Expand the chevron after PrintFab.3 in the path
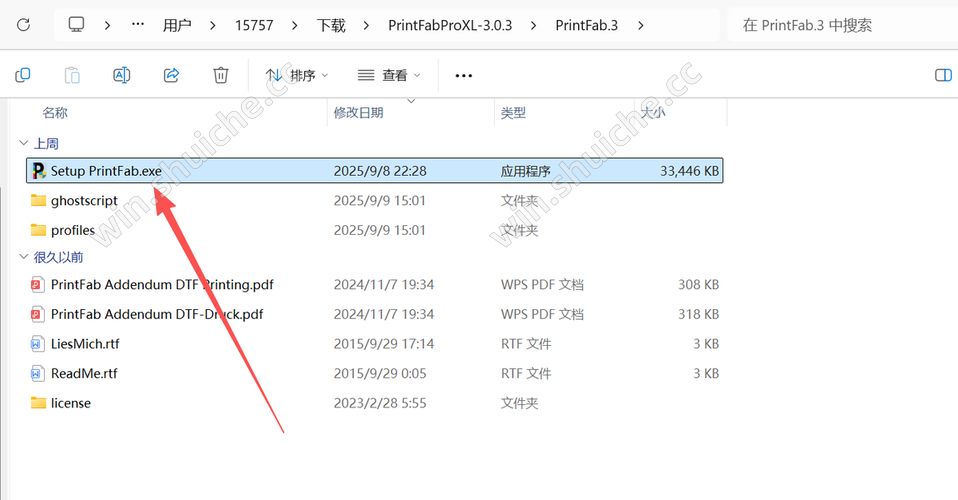 tap(640, 25)
